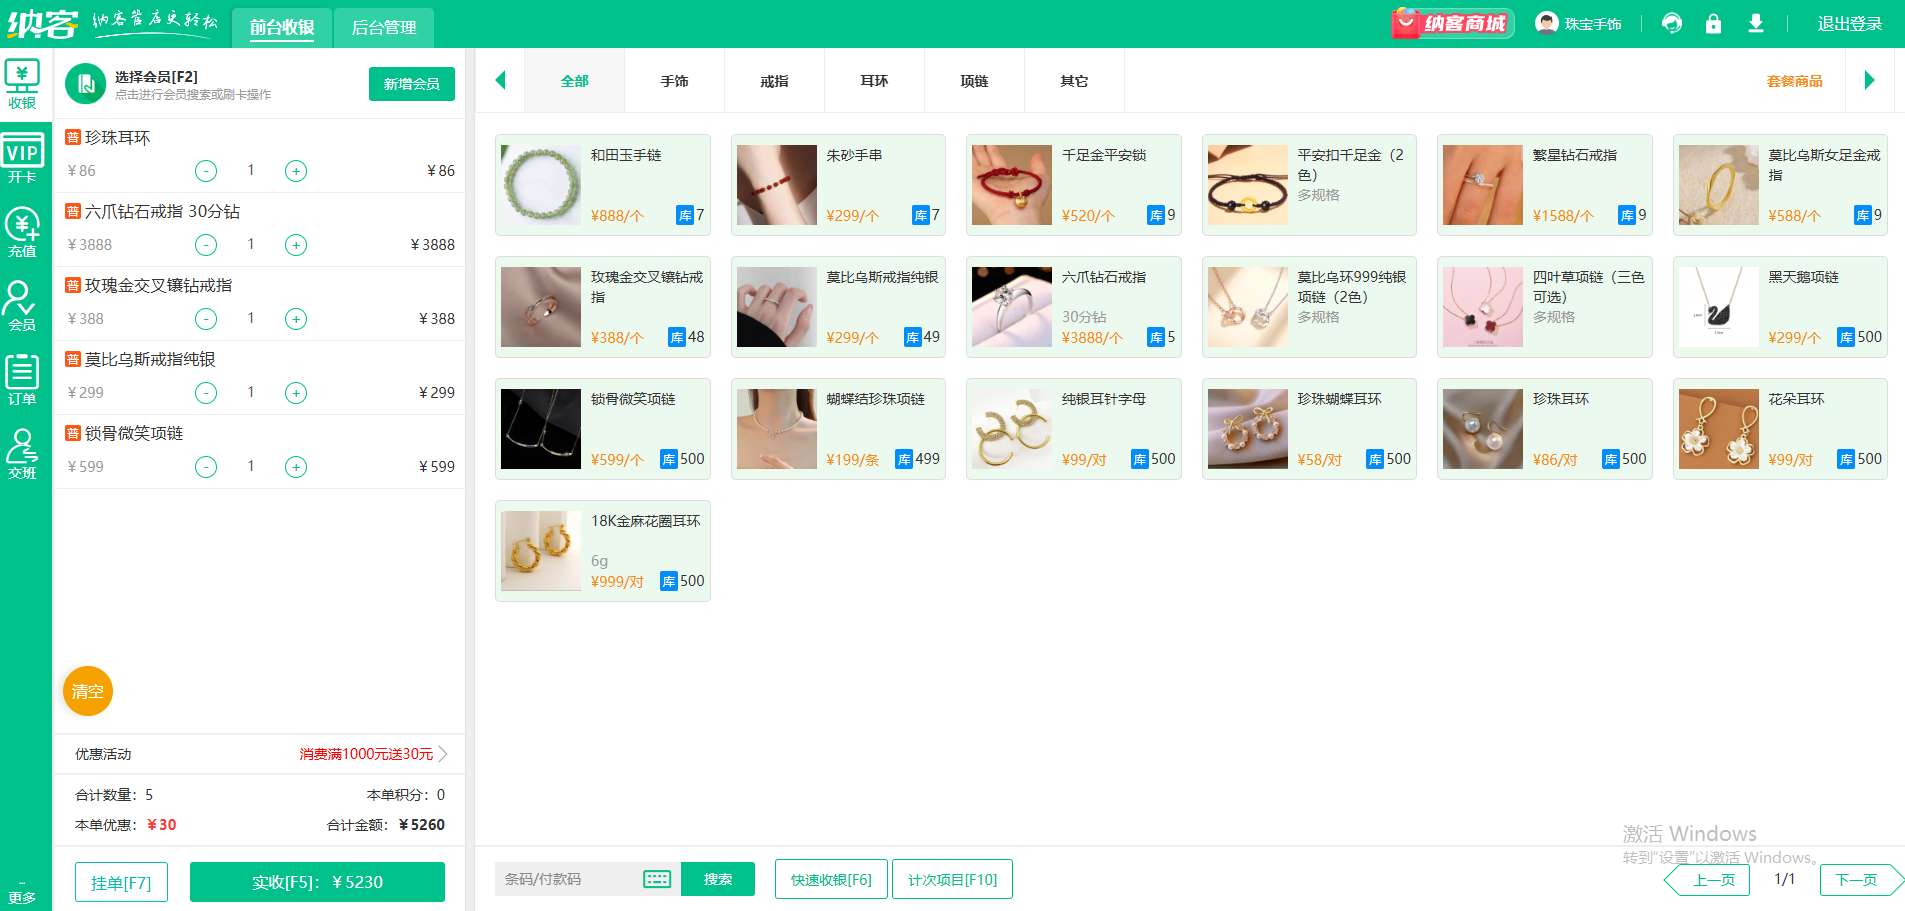Open the 充值 recharge sidebar icon
The height and width of the screenshot is (911, 1905).
click(x=22, y=232)
